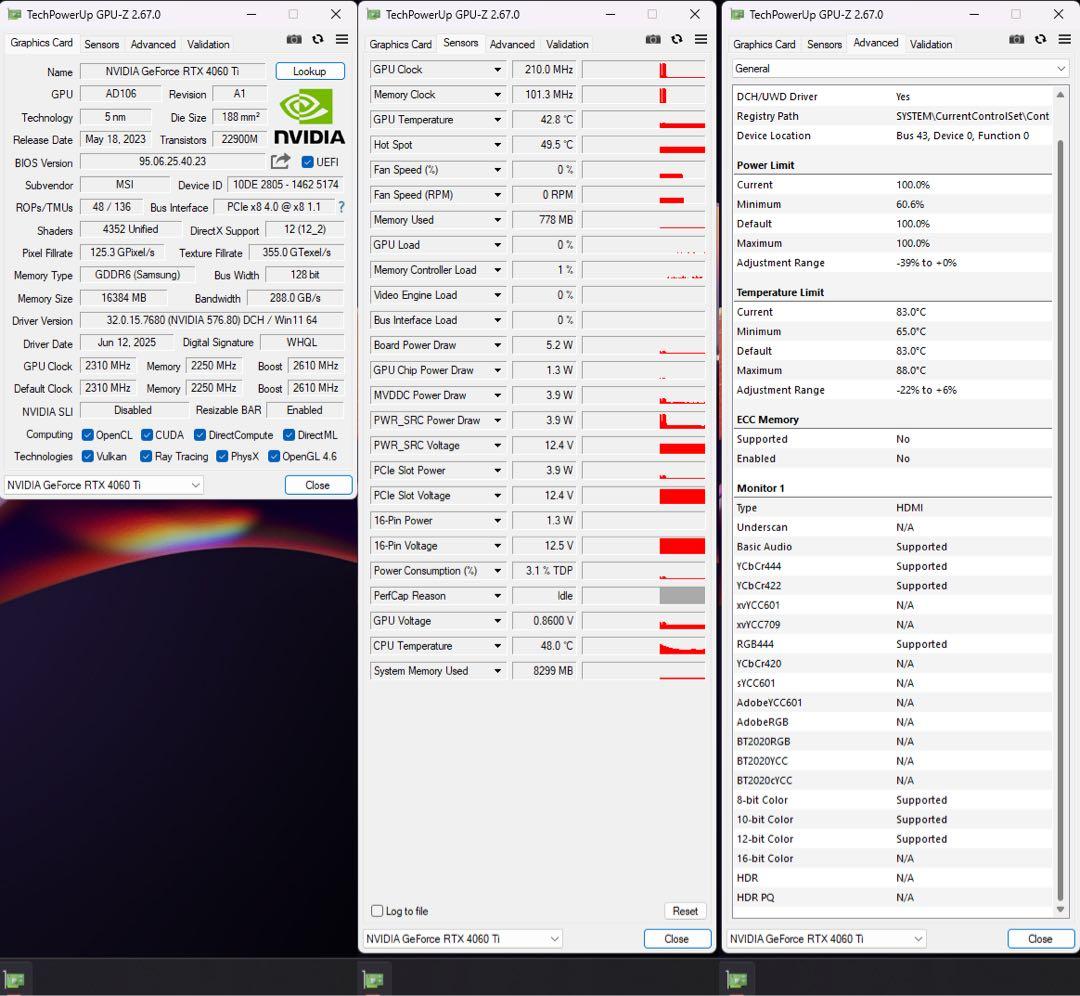
Task: Click the refresh icon in Sensors window
Action: coord(677,39)
